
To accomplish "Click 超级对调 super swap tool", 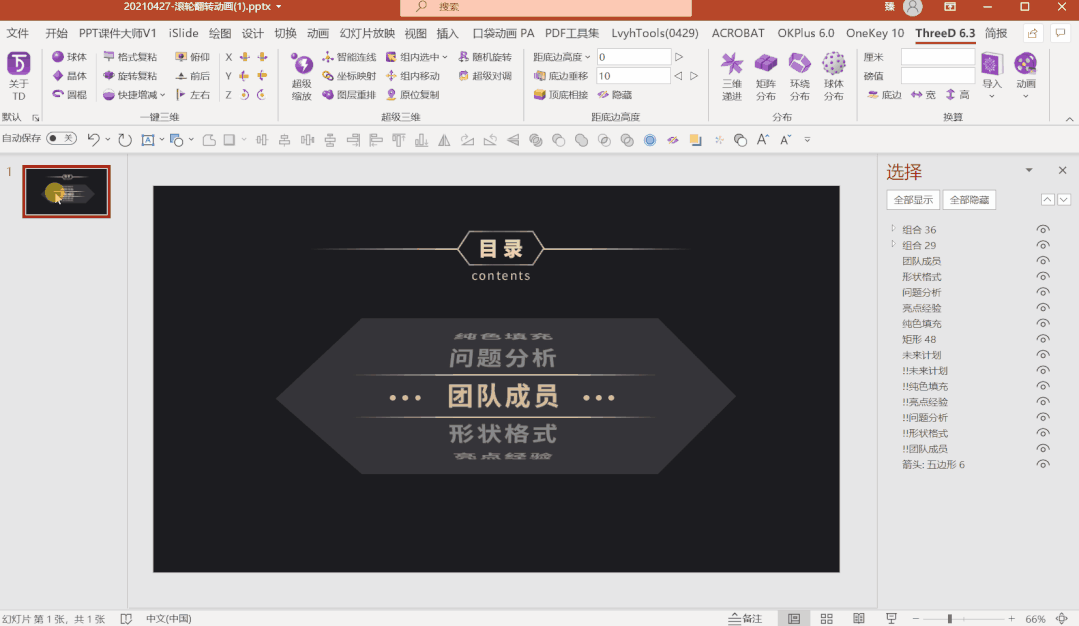I will [x=485, y=76].
